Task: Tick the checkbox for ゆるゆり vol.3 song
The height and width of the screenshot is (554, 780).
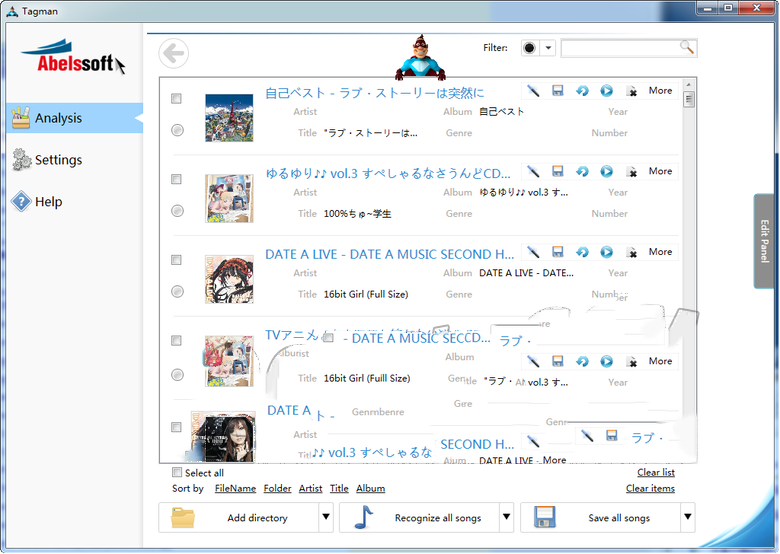Action: tap(176, 179)
